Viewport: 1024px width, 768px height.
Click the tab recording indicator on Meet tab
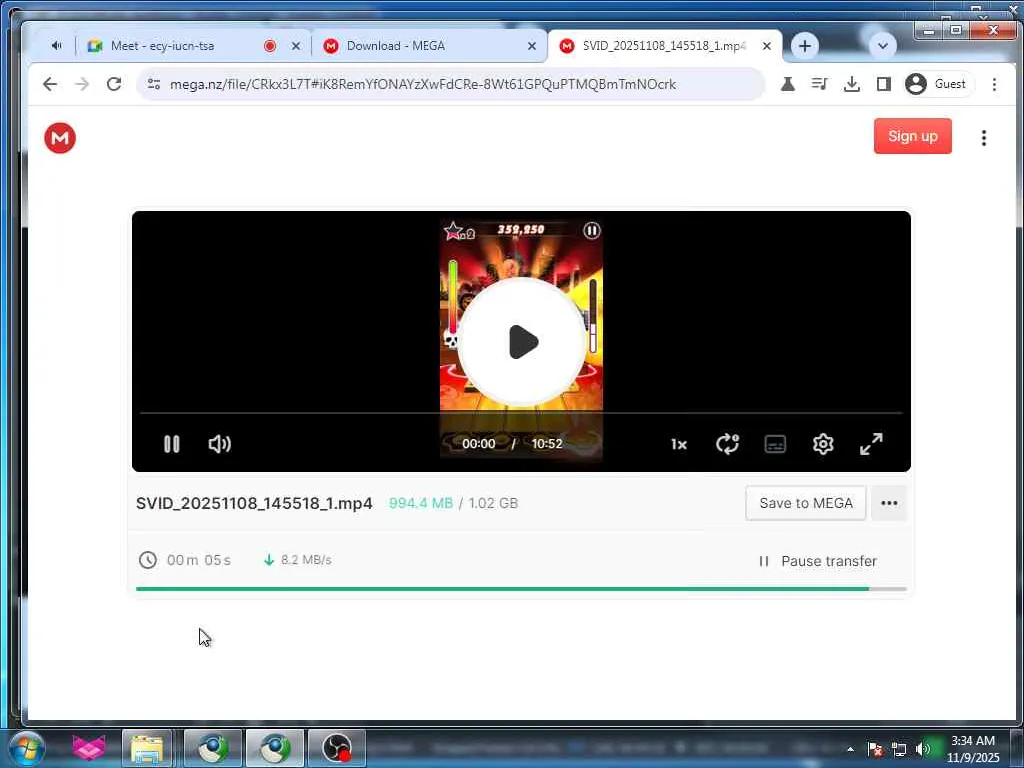click(270, 46)
